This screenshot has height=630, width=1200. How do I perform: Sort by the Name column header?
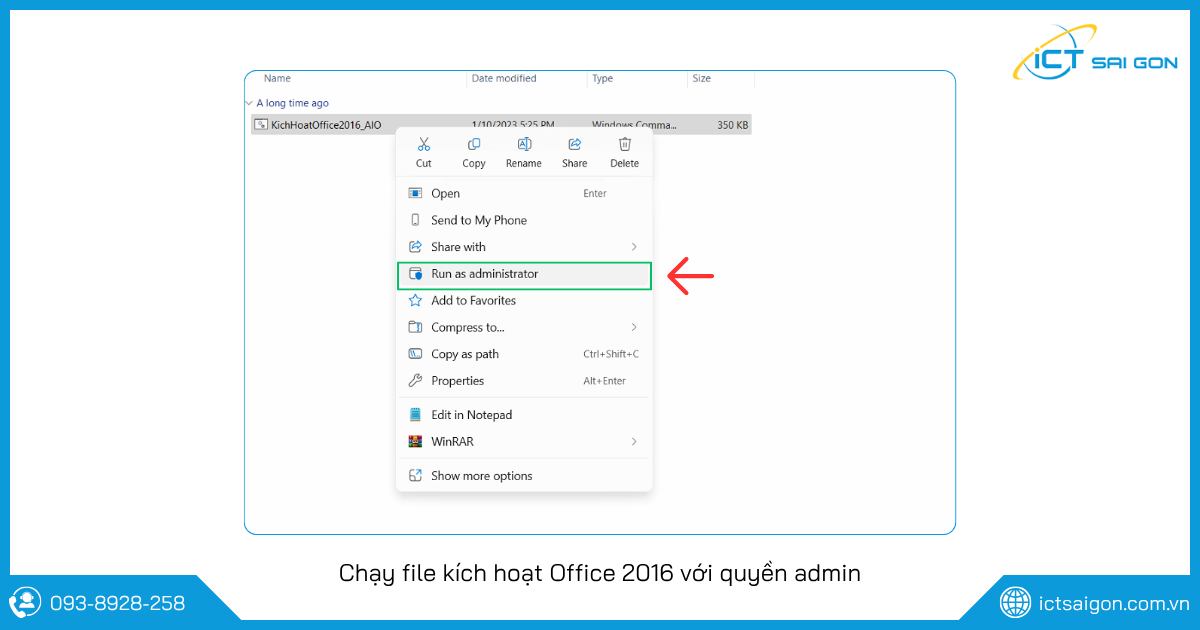click(x=277, y=78)
